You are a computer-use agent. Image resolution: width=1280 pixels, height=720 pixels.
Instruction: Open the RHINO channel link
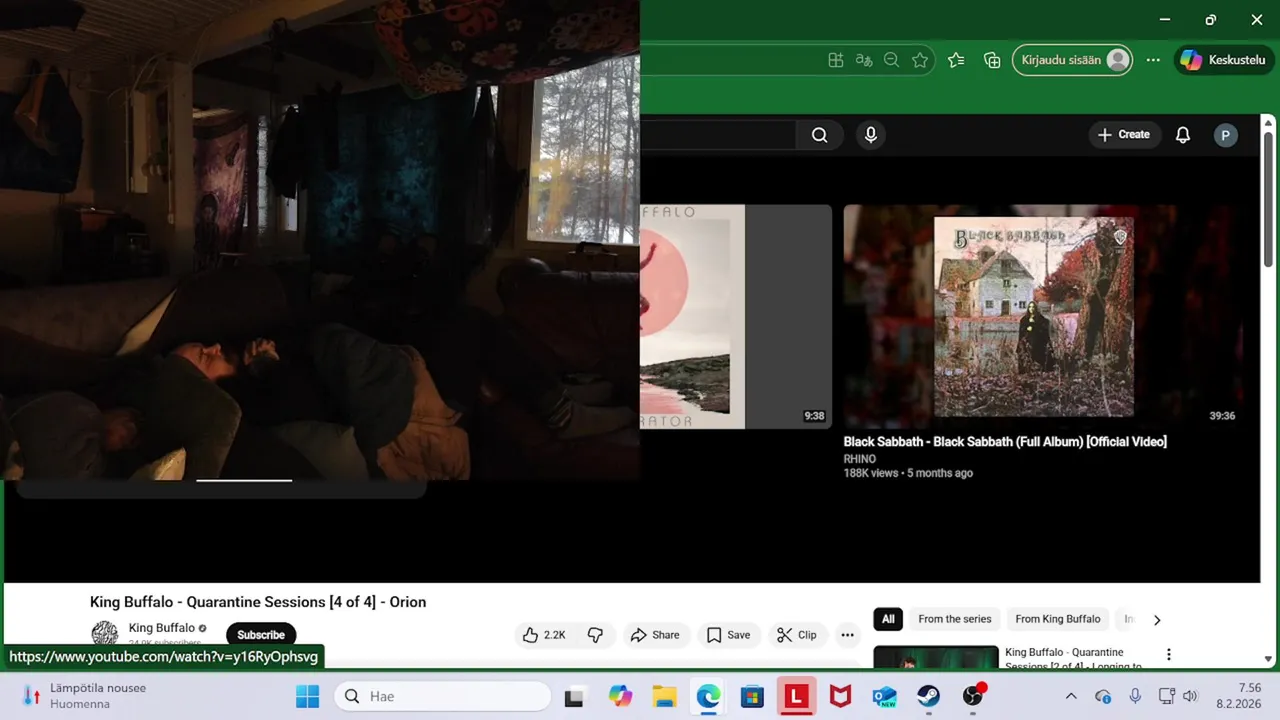(x=860, y=459)
